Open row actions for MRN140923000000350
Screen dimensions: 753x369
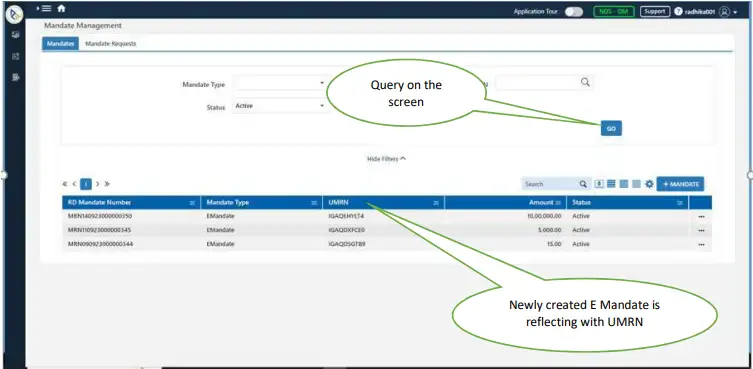701,217
